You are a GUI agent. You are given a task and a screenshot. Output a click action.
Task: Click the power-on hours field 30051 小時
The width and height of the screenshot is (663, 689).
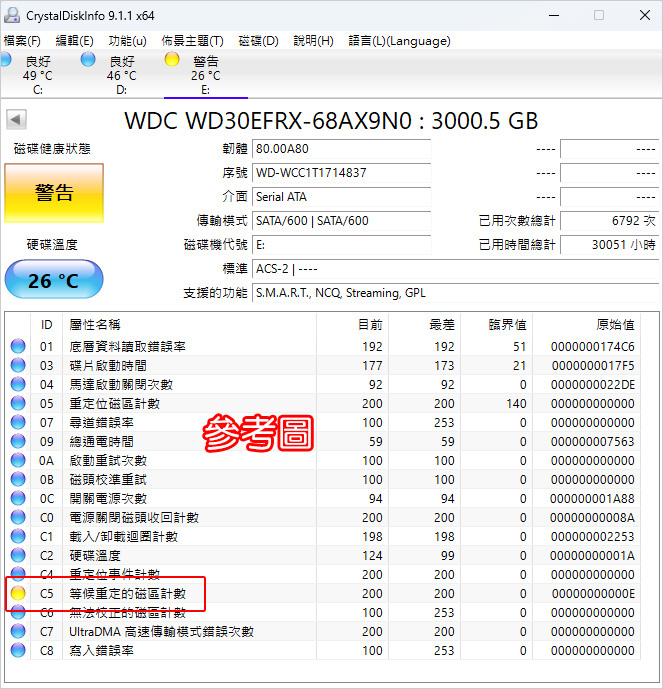609,245
